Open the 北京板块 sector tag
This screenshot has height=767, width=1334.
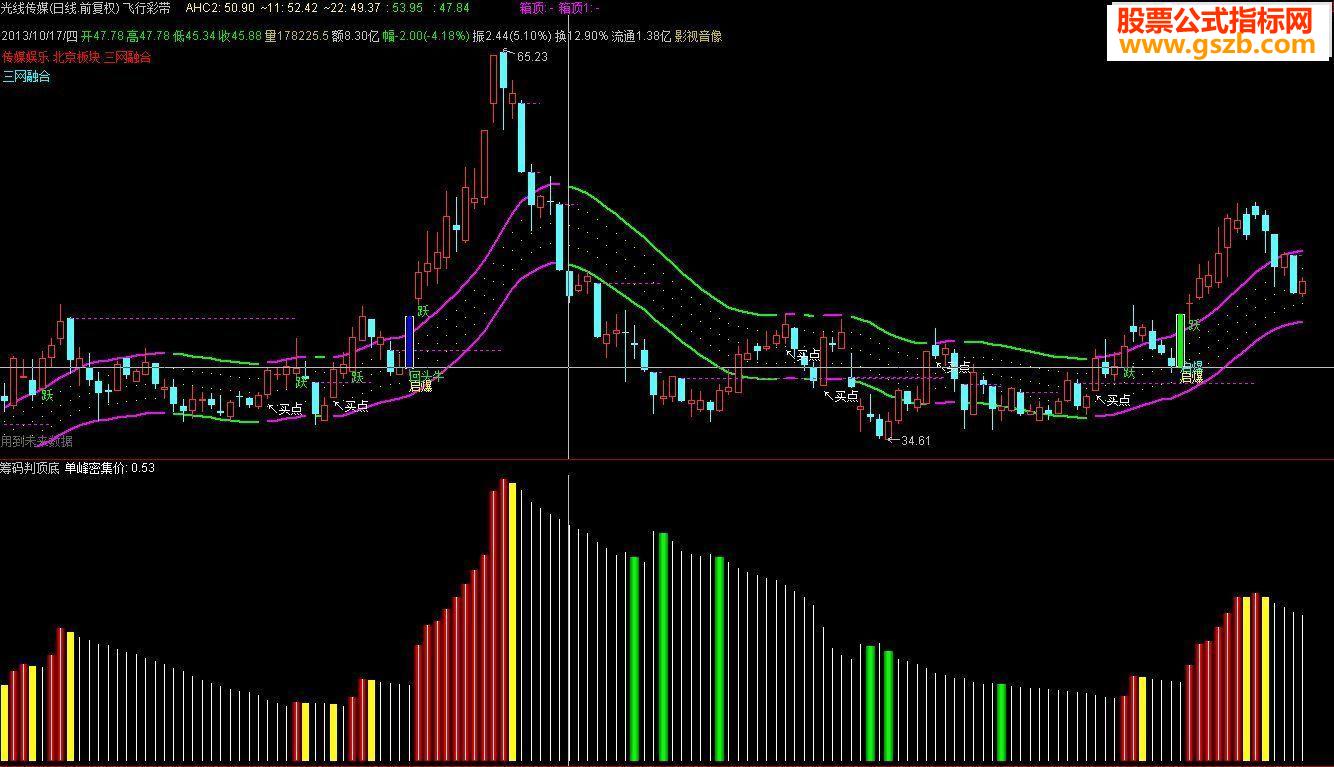(x=75, y=57)
